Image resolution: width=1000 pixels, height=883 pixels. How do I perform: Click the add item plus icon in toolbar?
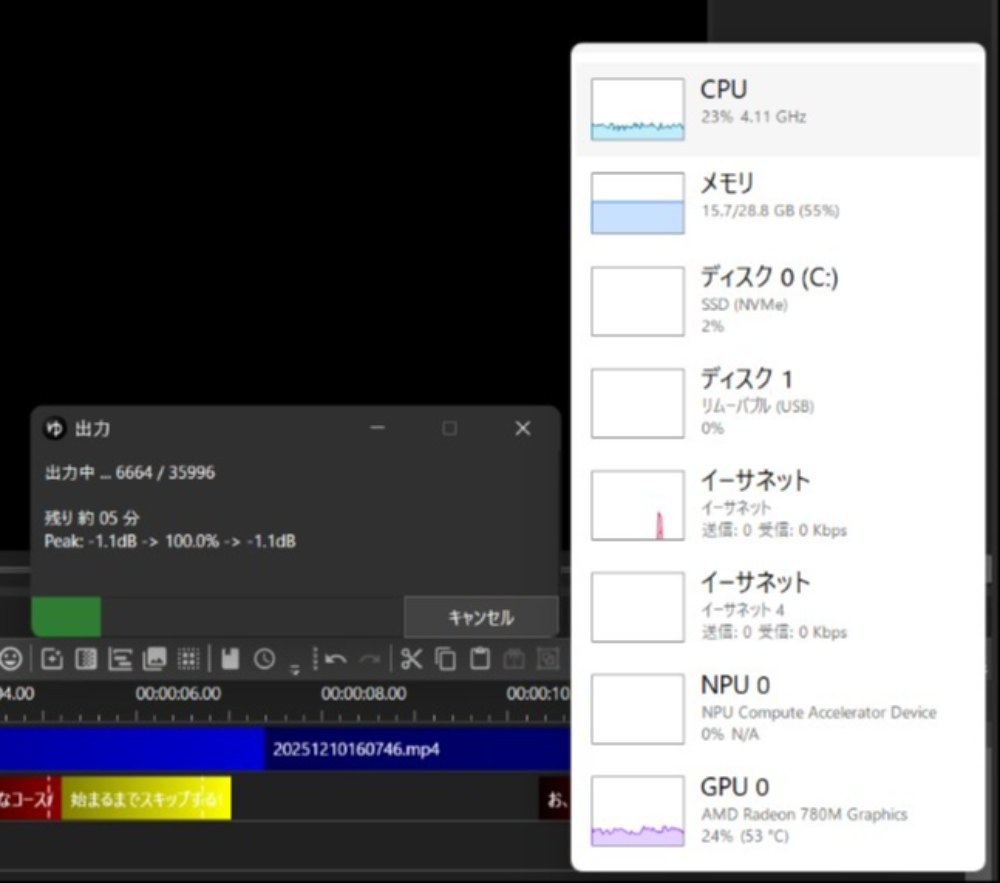click(x=52, y=659)
